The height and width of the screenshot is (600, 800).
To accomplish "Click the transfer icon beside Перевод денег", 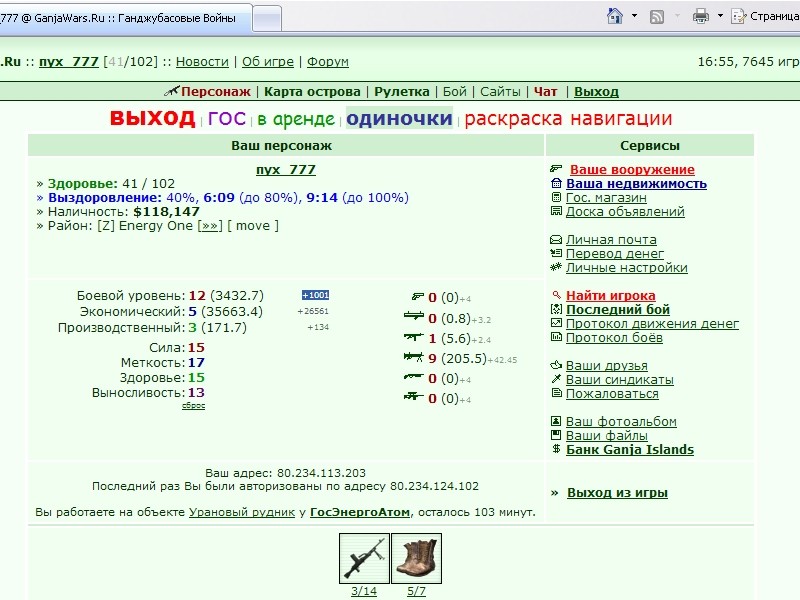I will click(x=556, y=253).
